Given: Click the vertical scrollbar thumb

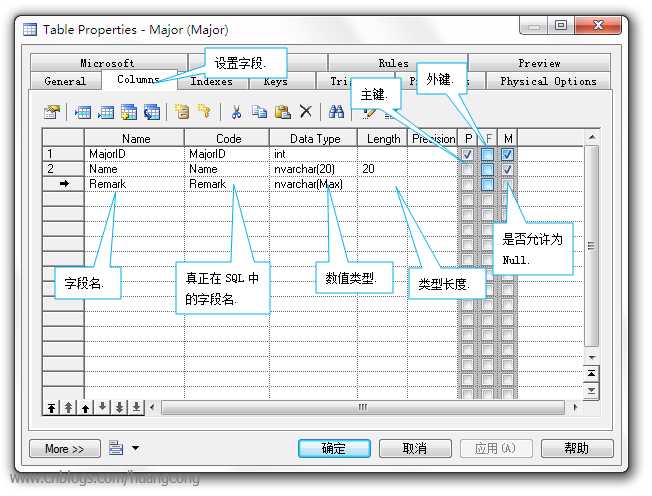Looking at the screenshot, I should pos(592,245).
